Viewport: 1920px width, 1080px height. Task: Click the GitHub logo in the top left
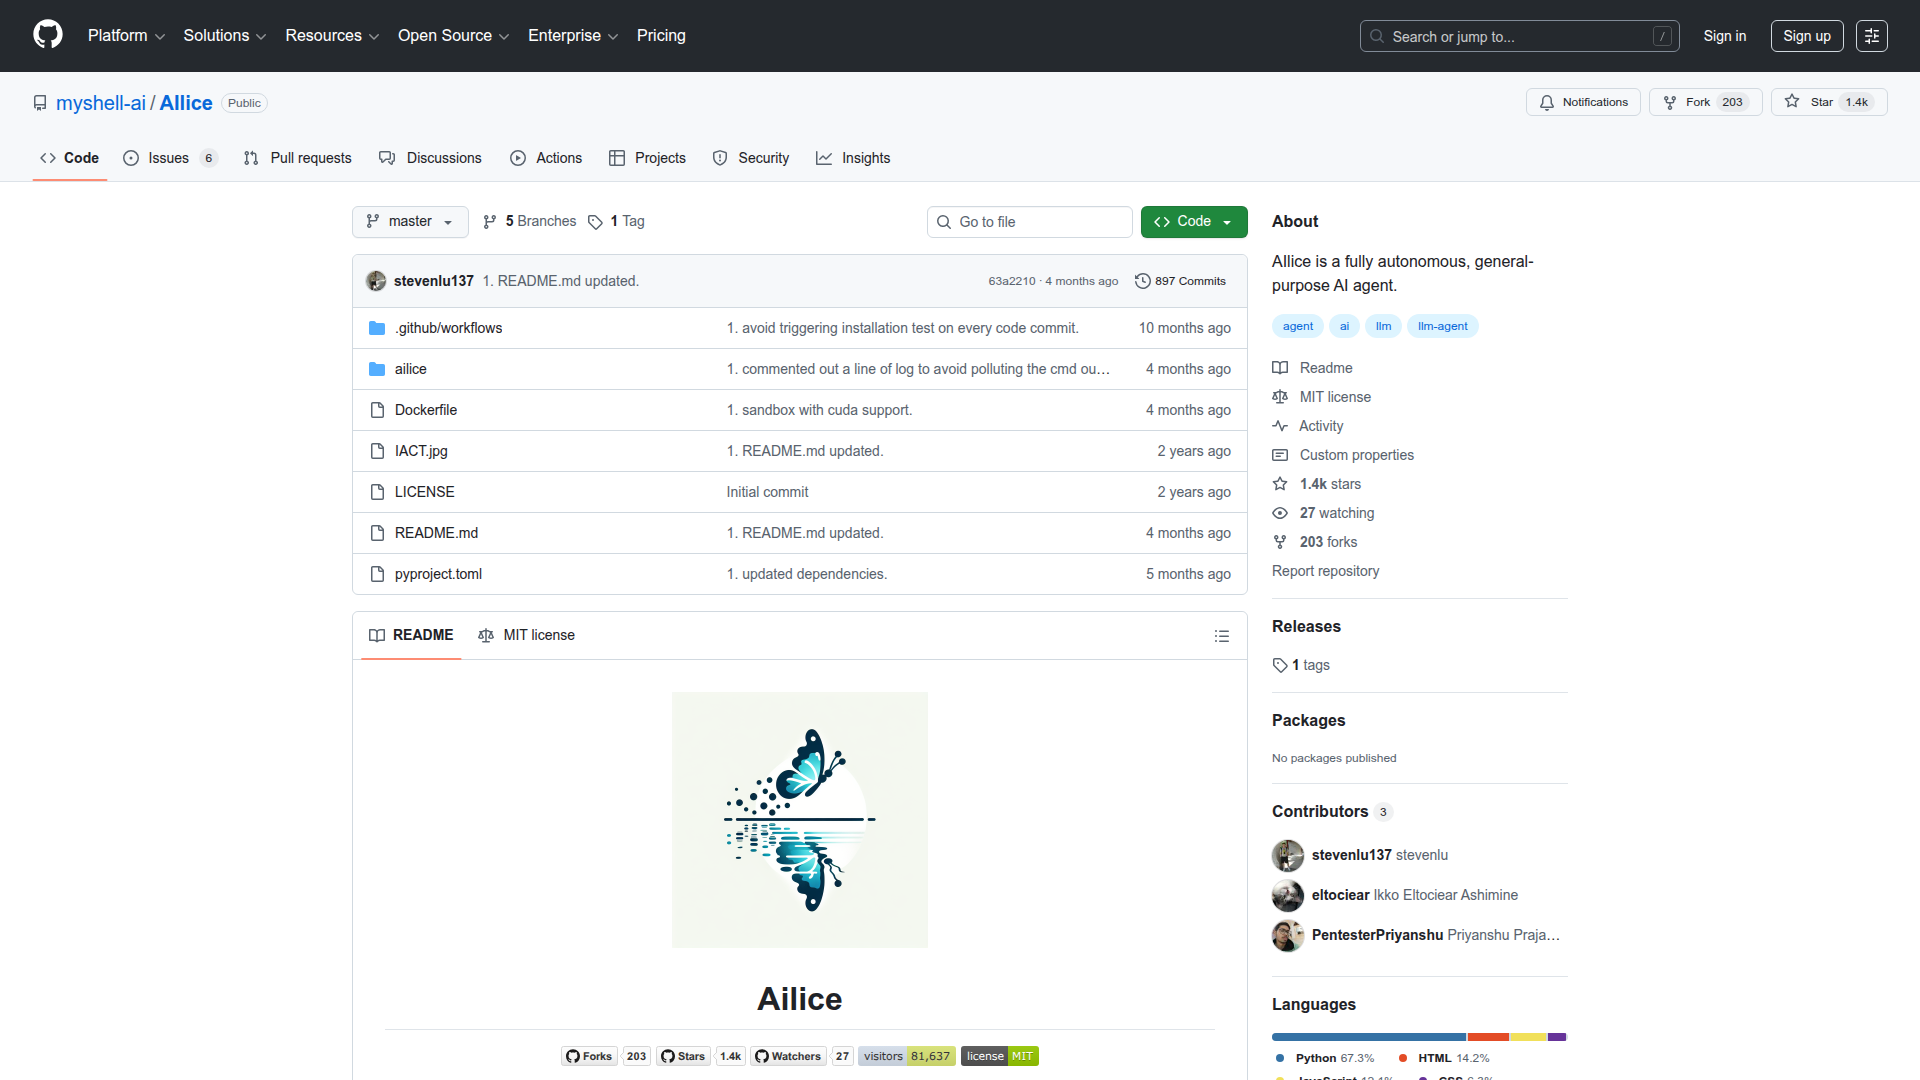click(x=47, y=35)
